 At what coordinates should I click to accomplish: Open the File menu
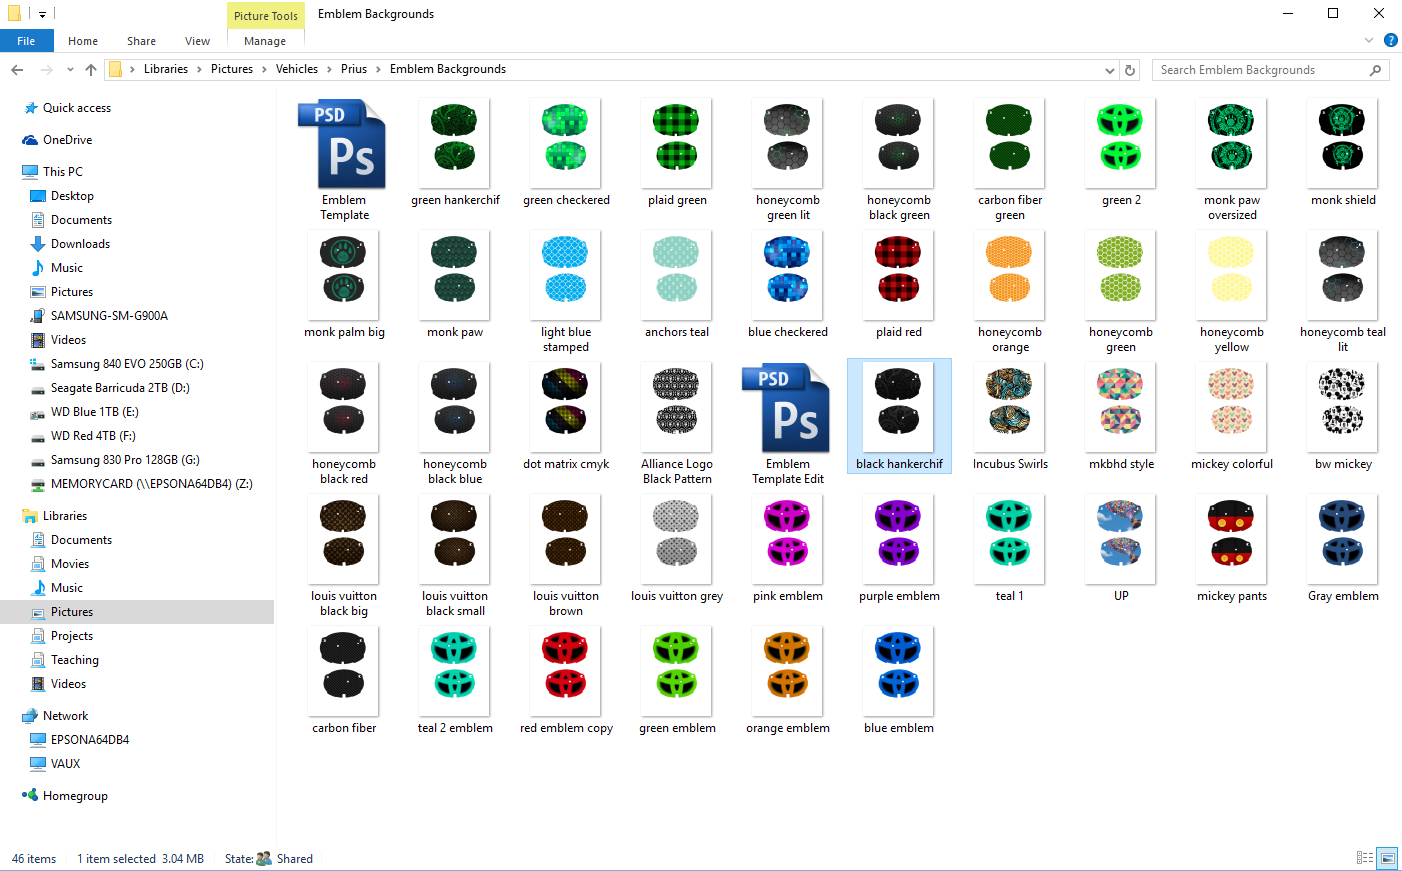(x=26, y=41)
